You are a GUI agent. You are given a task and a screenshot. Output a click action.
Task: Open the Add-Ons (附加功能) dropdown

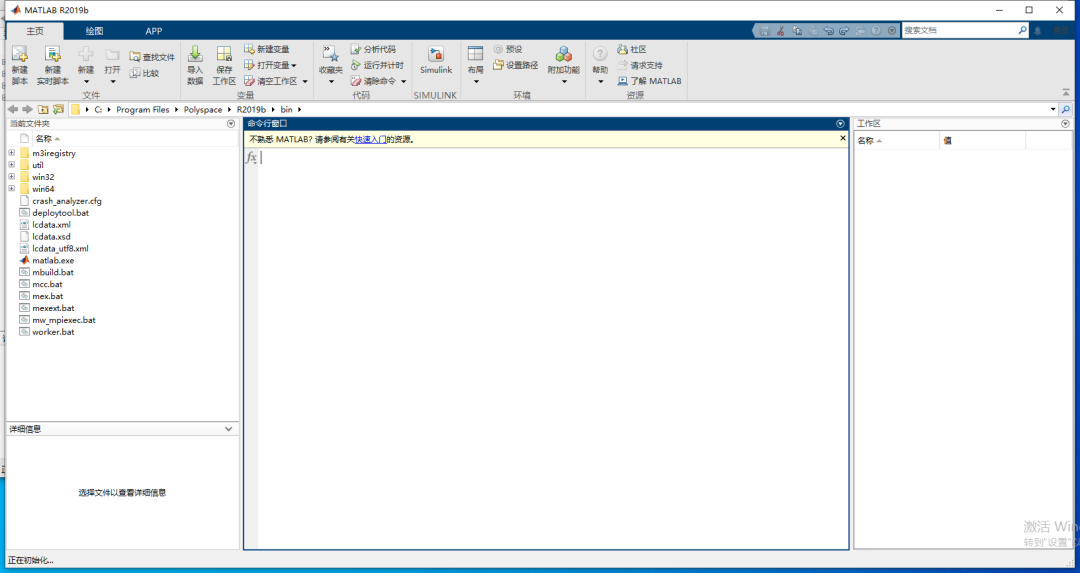pos(564,82)
